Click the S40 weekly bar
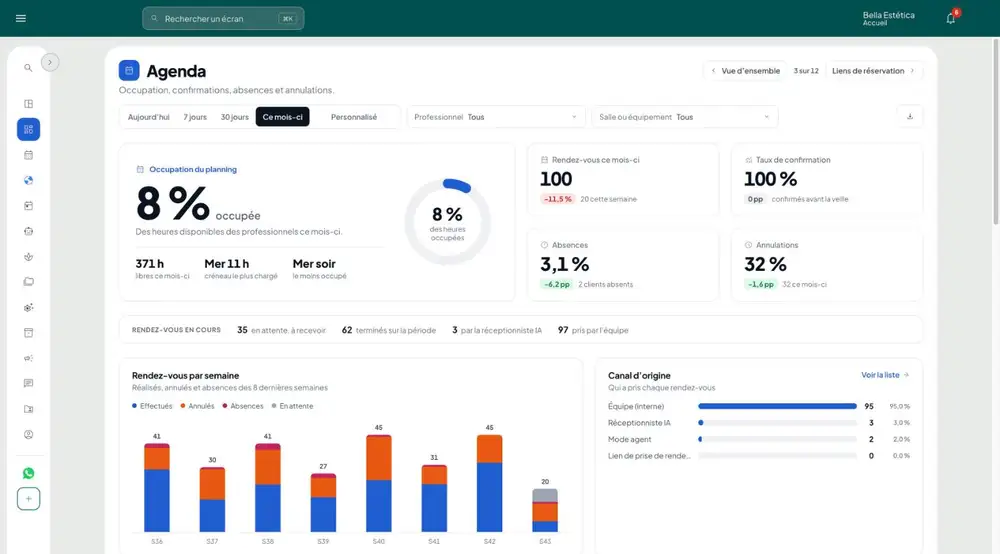This screenshot has height=554, width=1000. (379, 483)
